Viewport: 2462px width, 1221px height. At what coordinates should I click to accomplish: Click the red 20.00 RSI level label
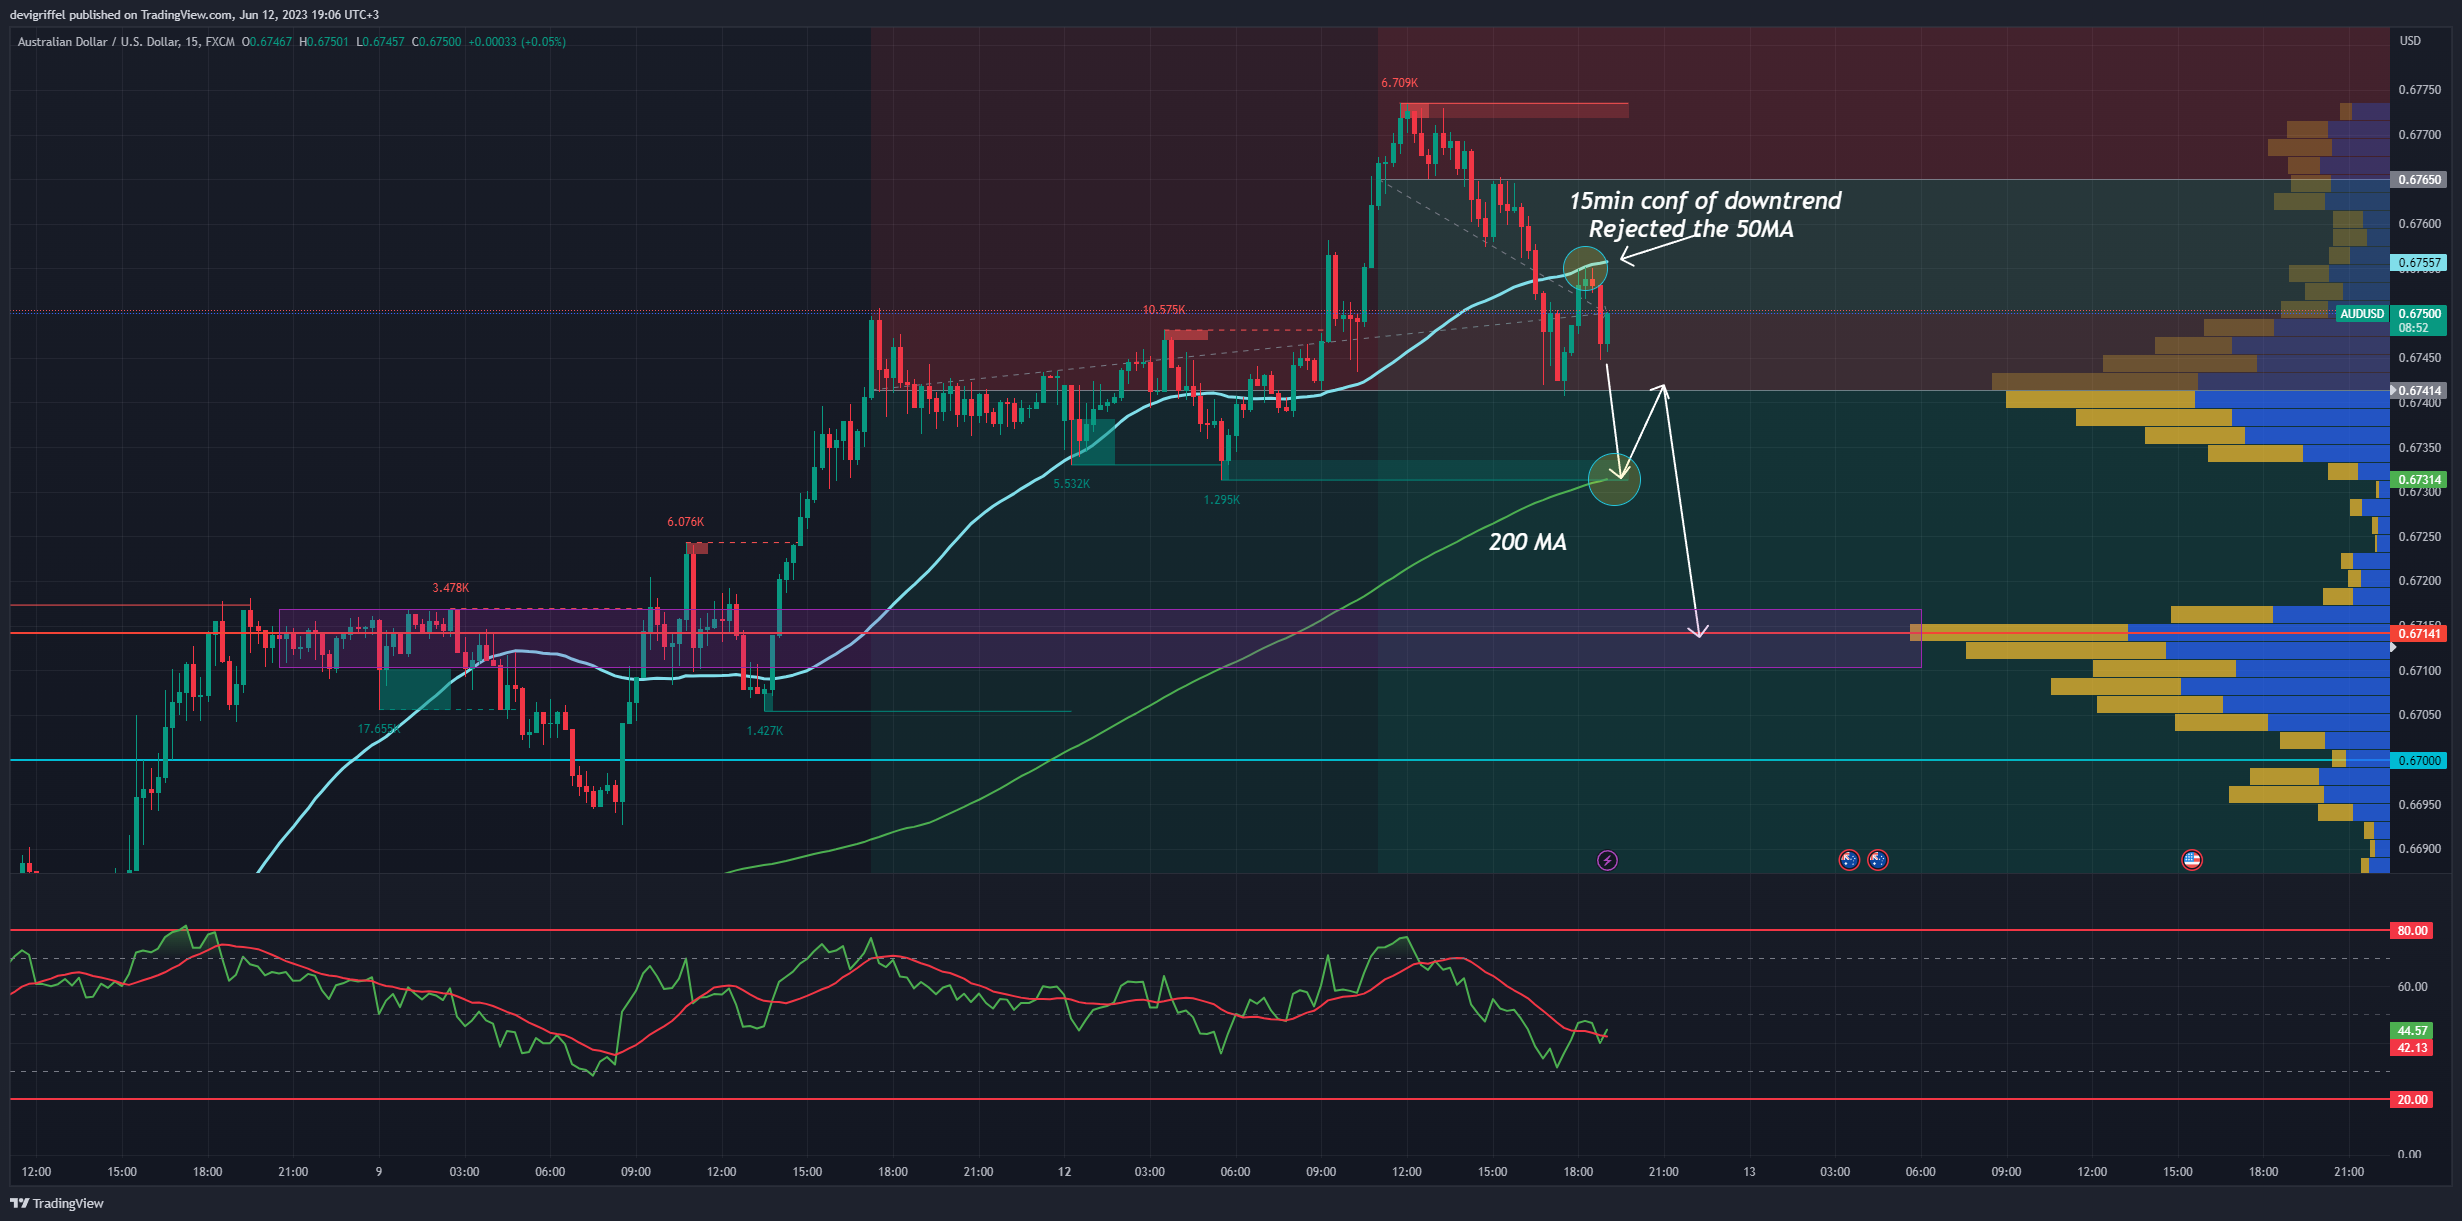(x=2412, y=1100)
